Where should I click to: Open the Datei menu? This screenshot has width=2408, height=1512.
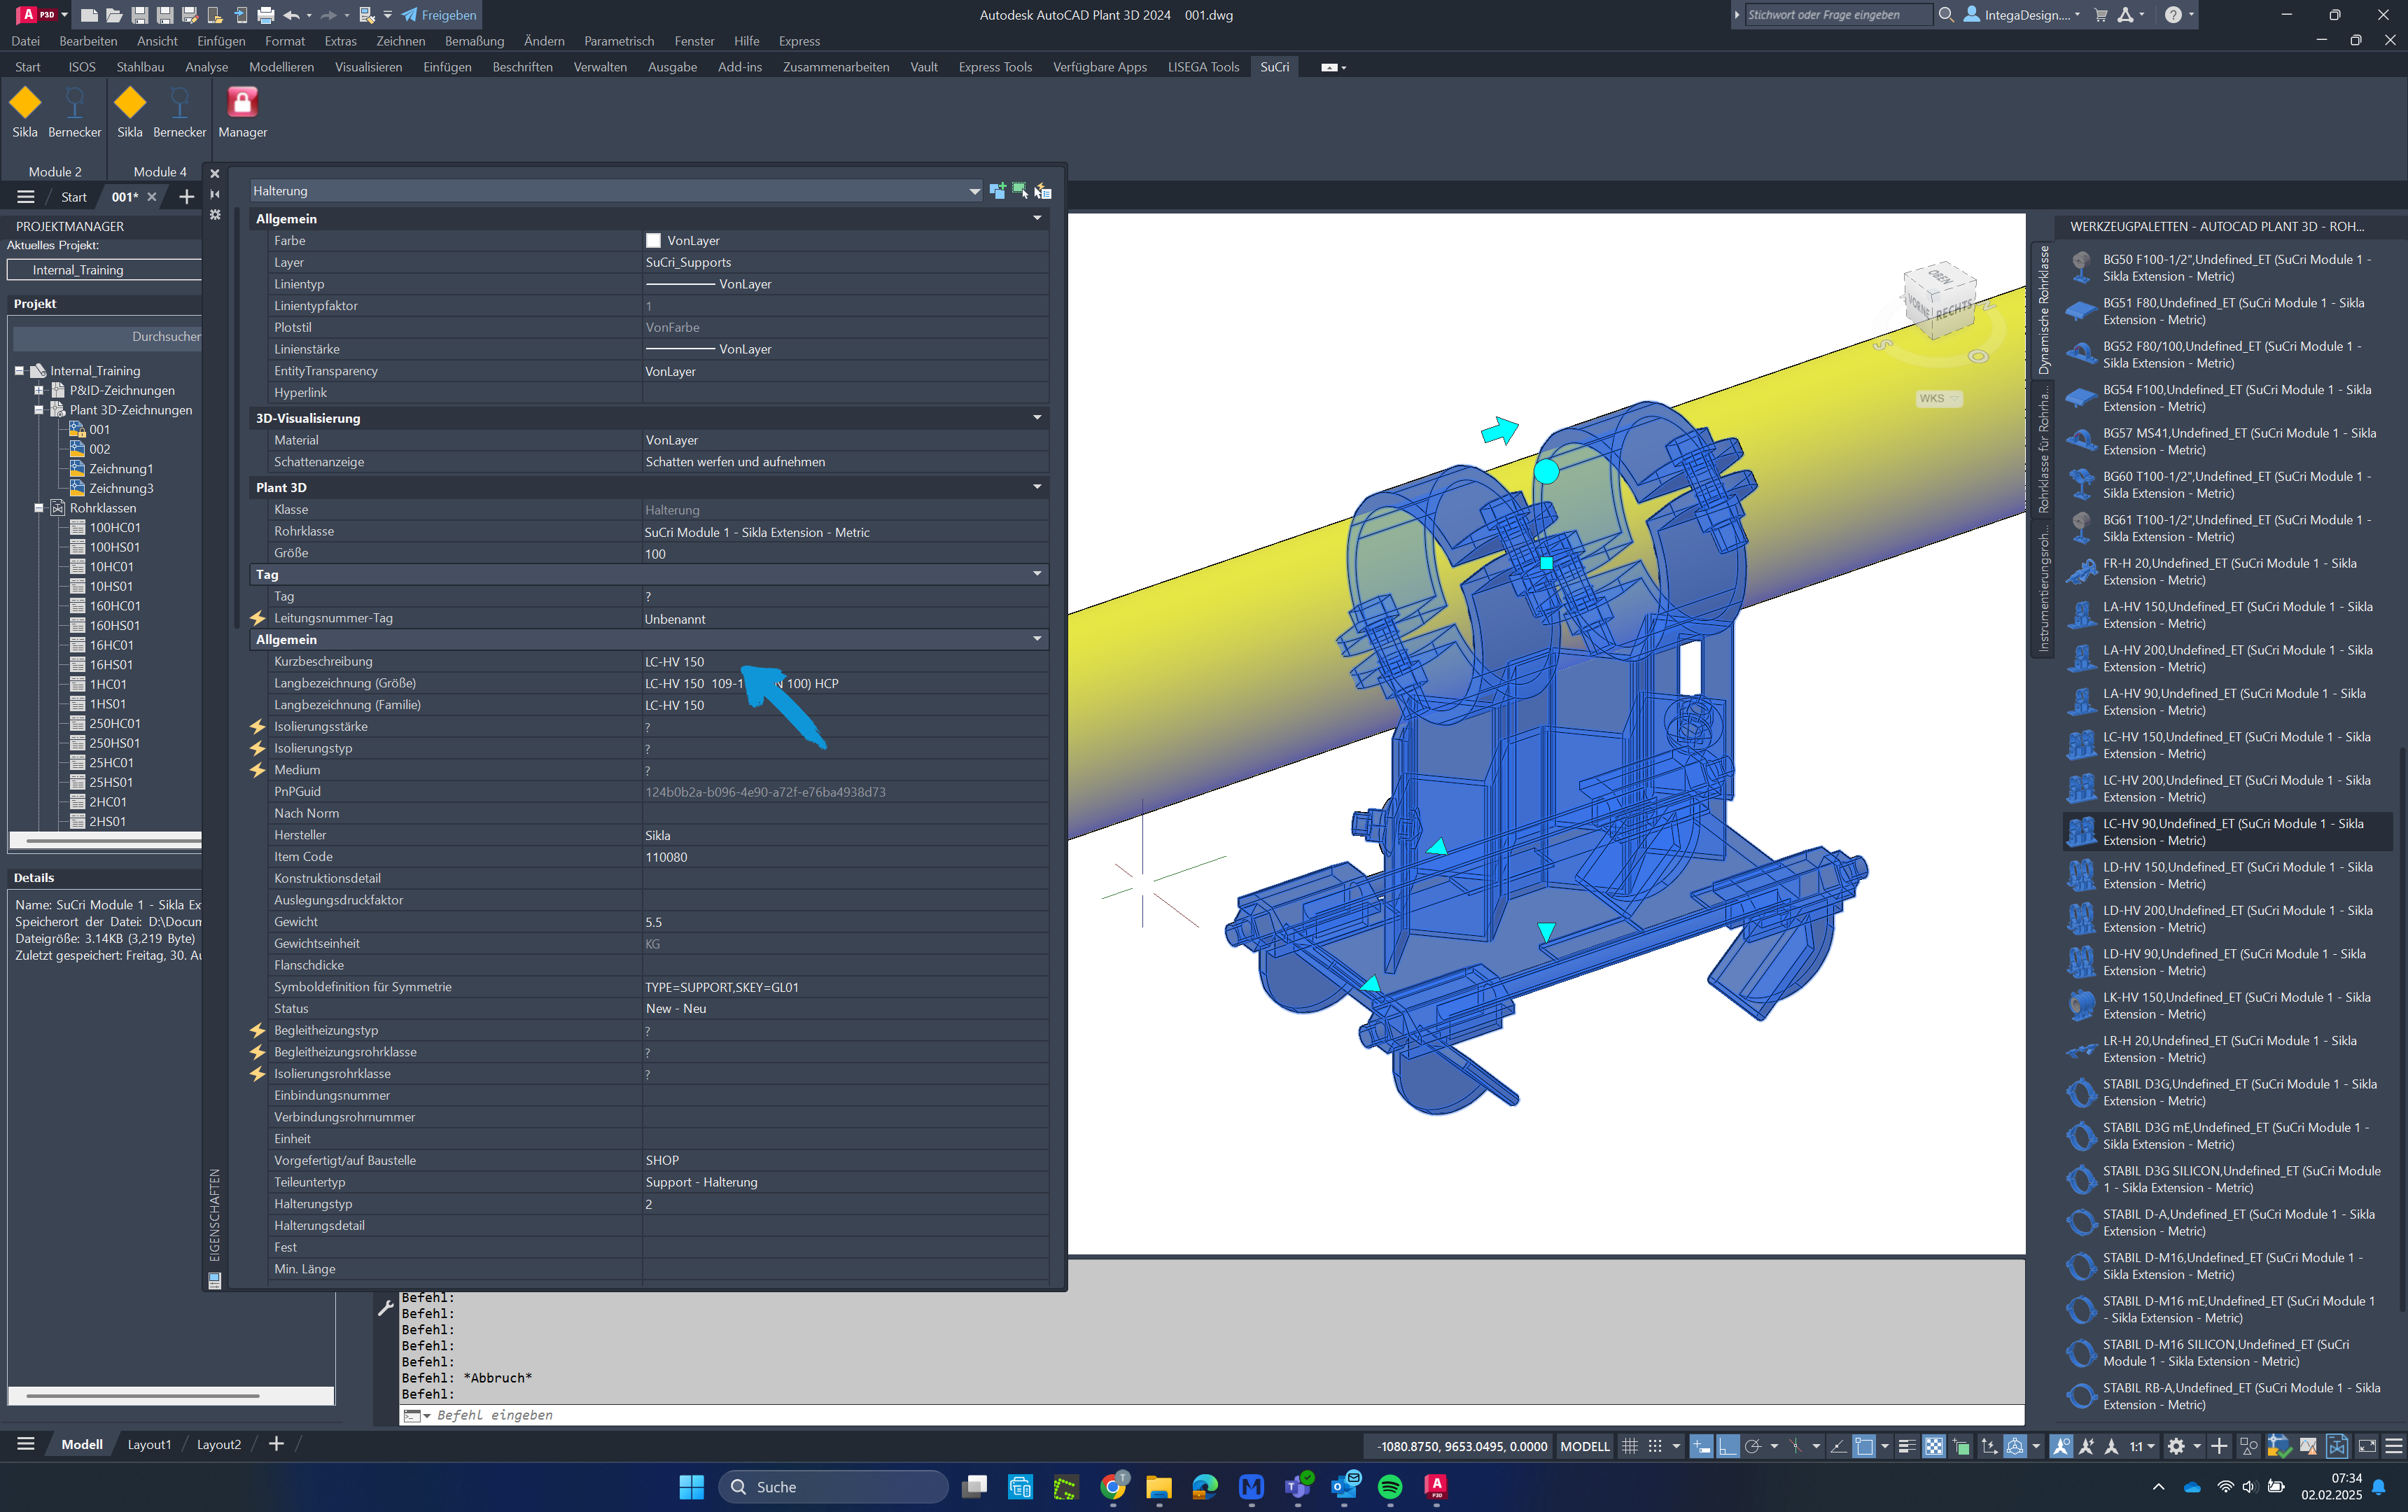click(25, 41)
